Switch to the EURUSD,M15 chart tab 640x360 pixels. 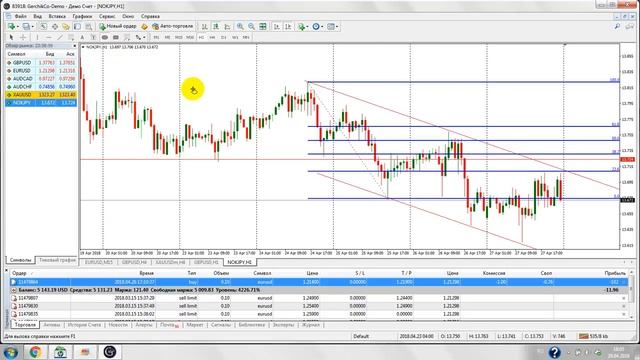pyautogui.click(x=98, y=262)
